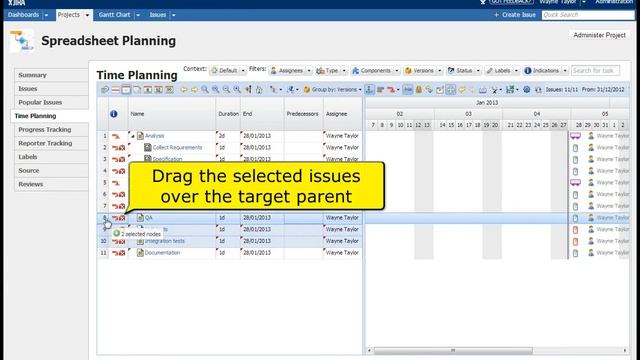
Task: Collapse the Analysis tree node
Action: click(x=133, y=136)
